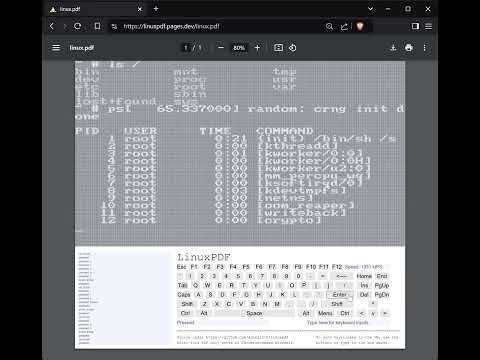Click the F1 virtual key
This screenshot has width=480, height=360.
[194, 267]
